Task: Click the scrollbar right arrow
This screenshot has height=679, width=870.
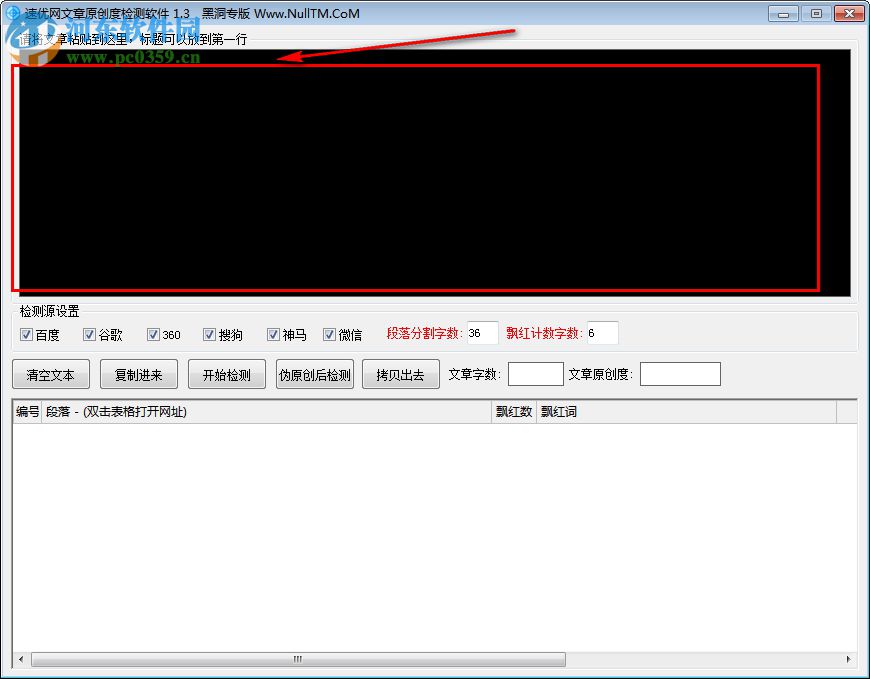Action: coord(848,659)
